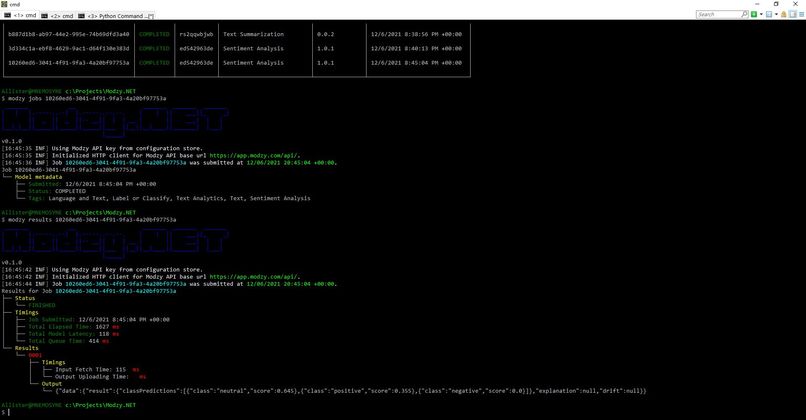Viewport: 806px width, 420px height.
Task: Click the JSON classPredictions output line
Action: (351, 391)
